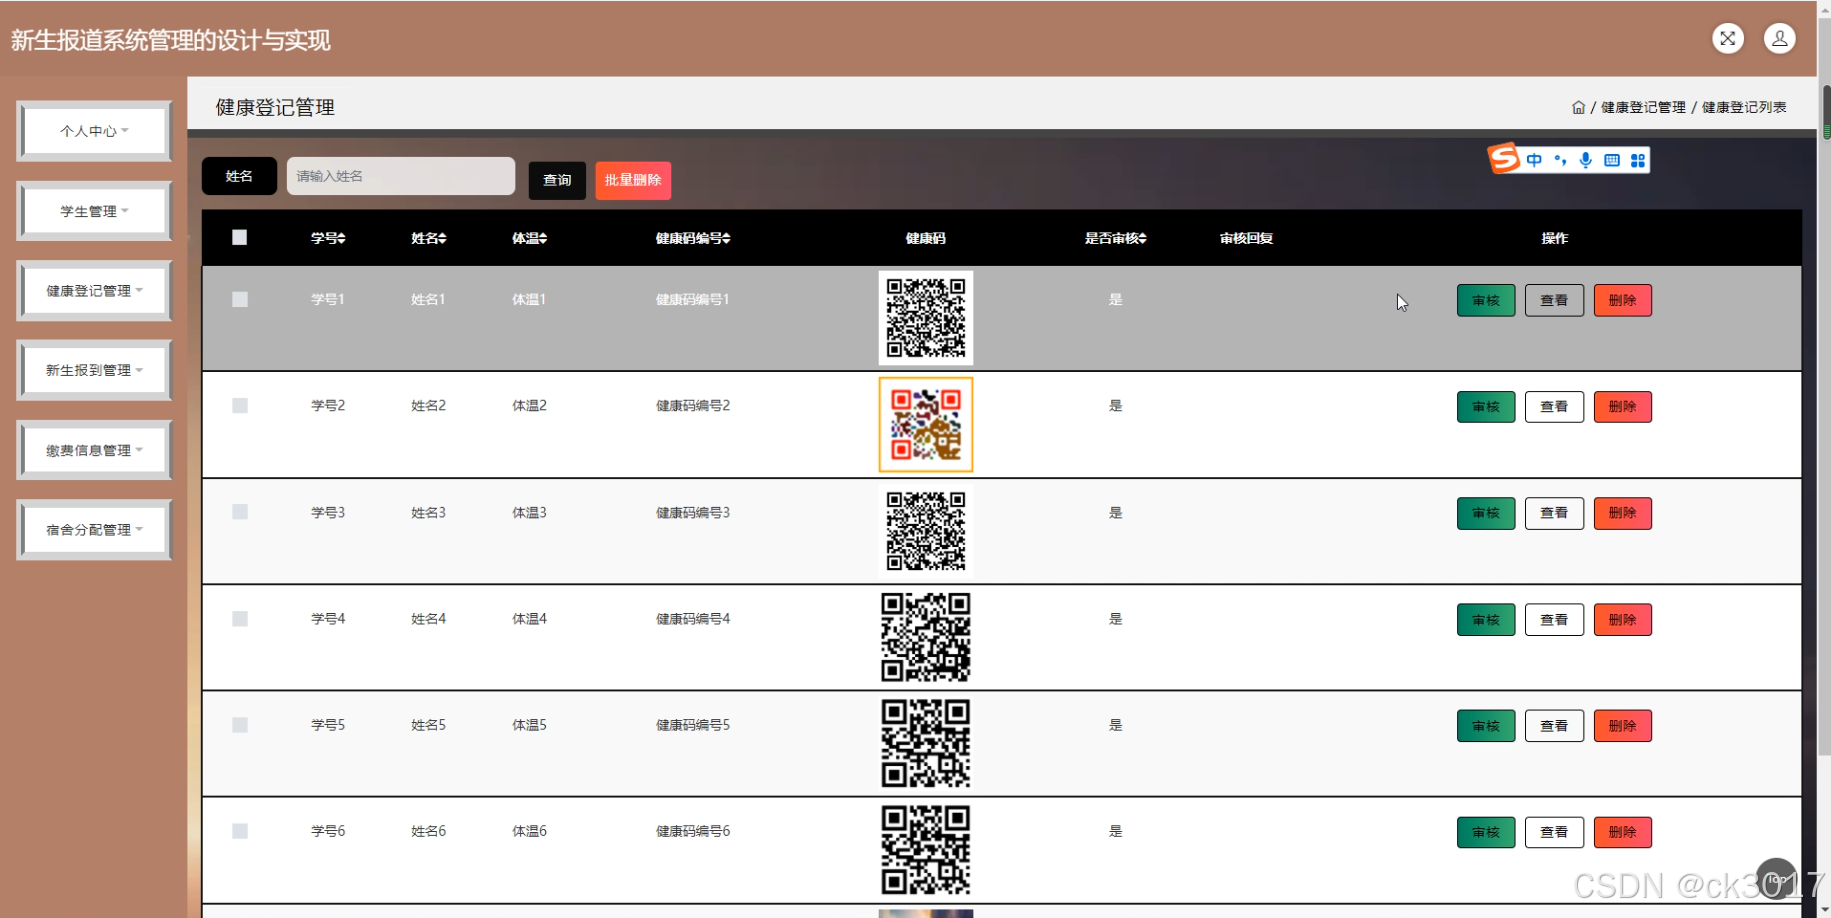Sort table by 是否审核 column arrows

pos(1142,238)
